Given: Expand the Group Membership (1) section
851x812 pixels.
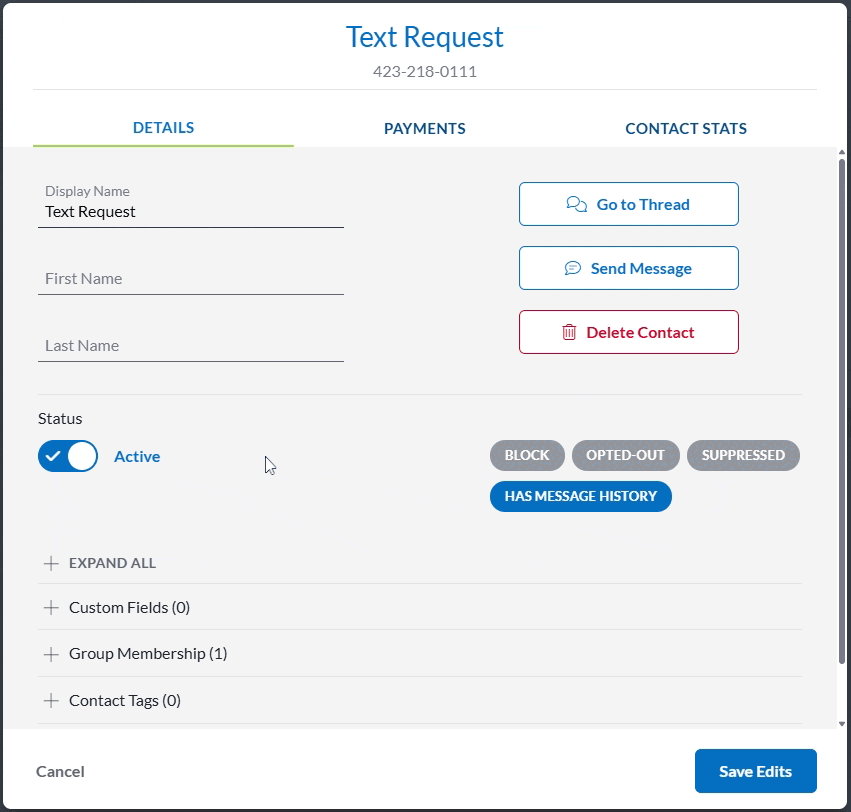Looking at the screenshot, I should (420, 654).
